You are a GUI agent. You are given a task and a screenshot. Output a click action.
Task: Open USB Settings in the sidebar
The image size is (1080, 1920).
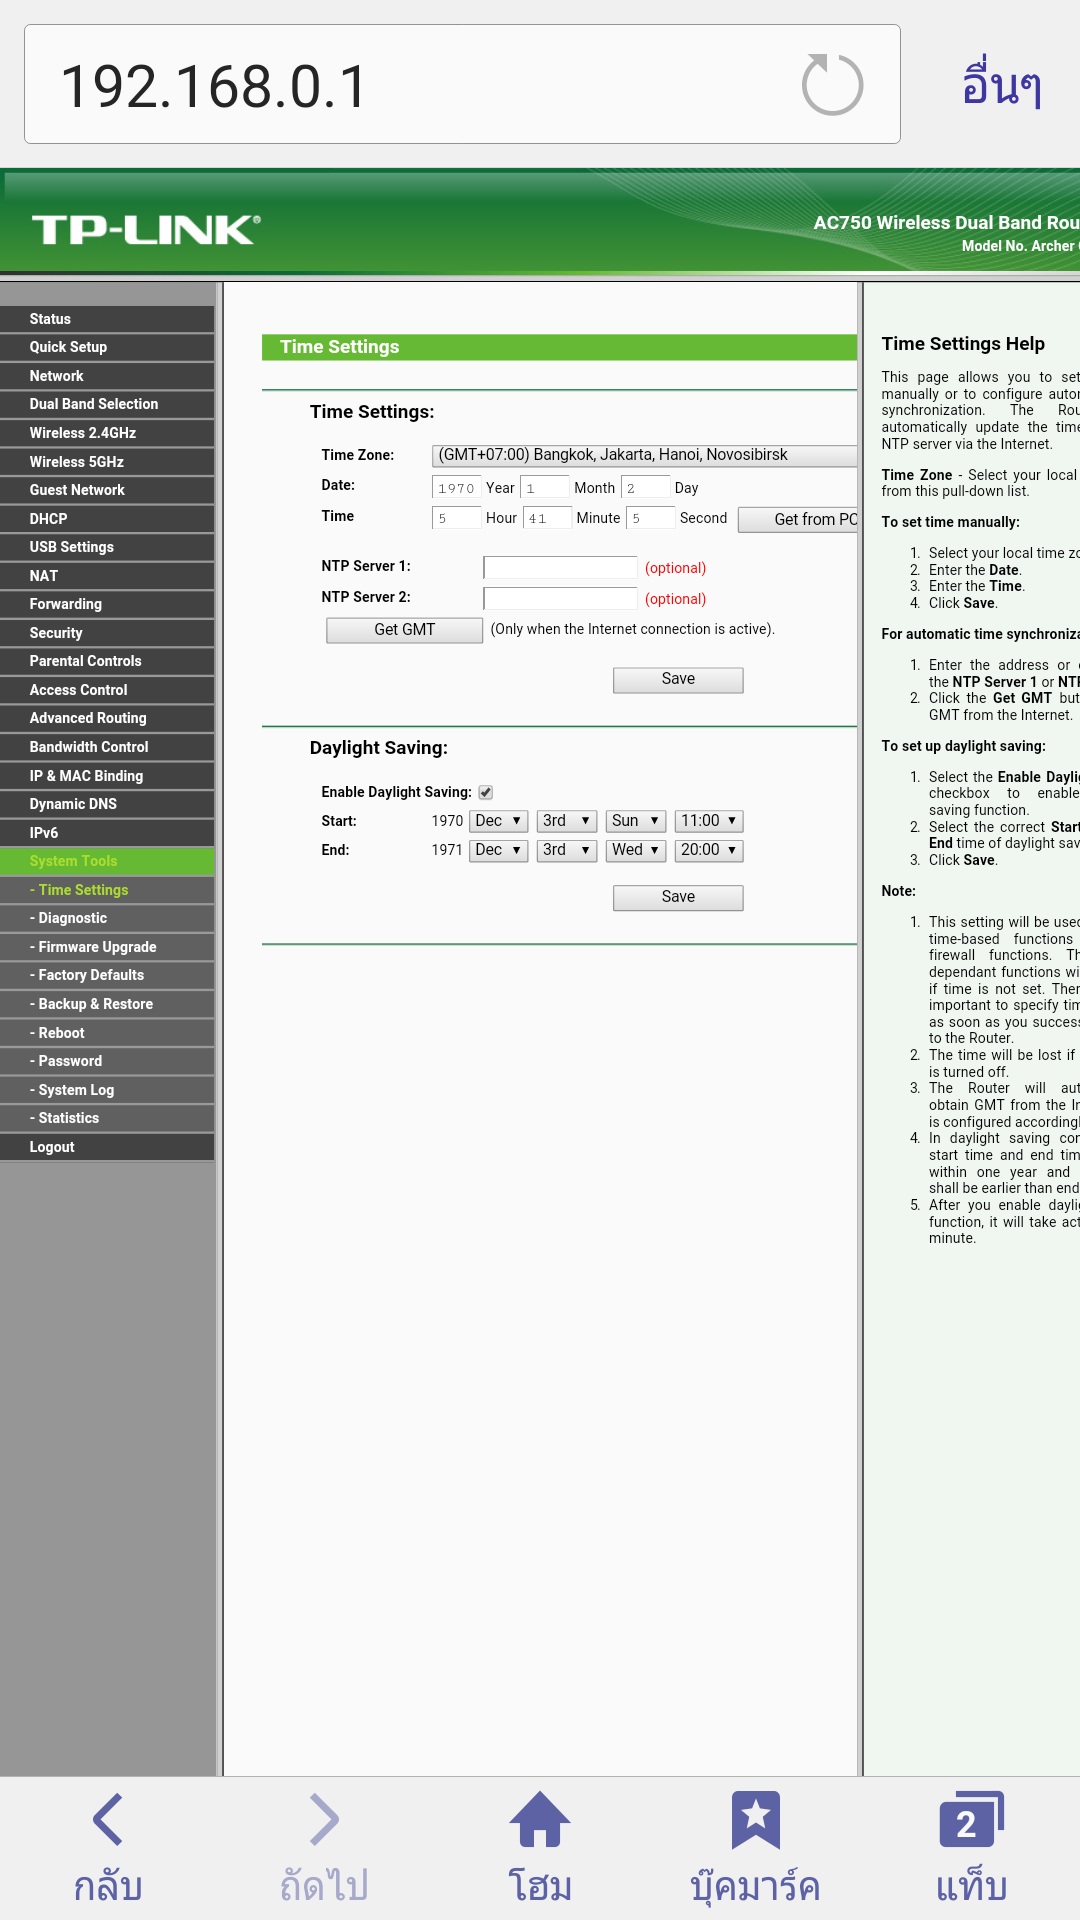(x=107, y=547)
